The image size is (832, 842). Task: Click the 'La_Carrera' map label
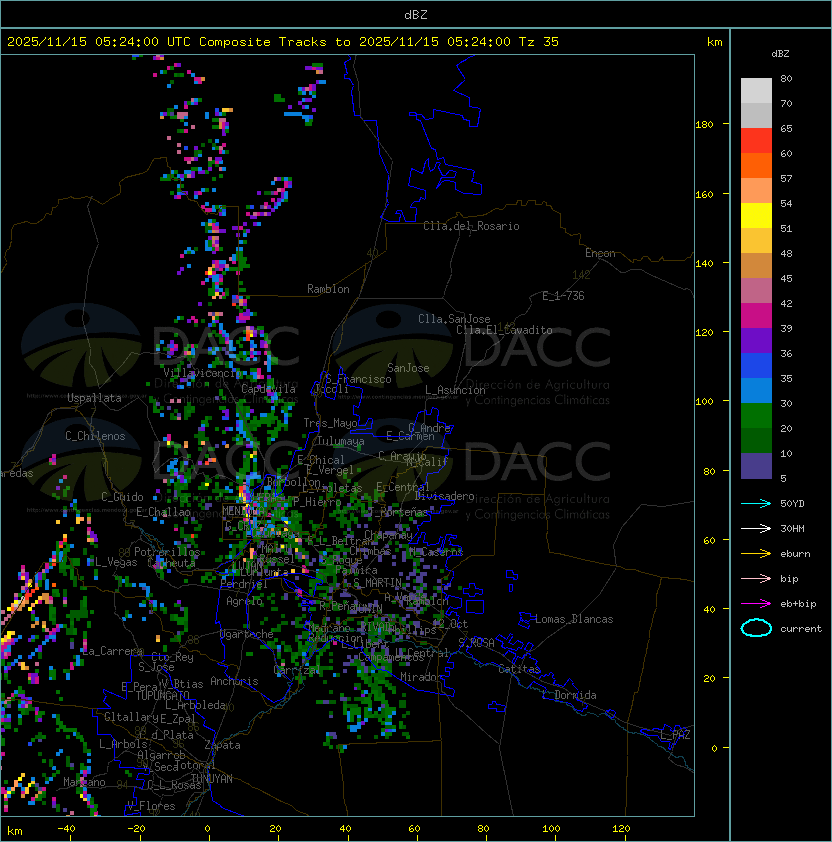[x=112, y=651]
